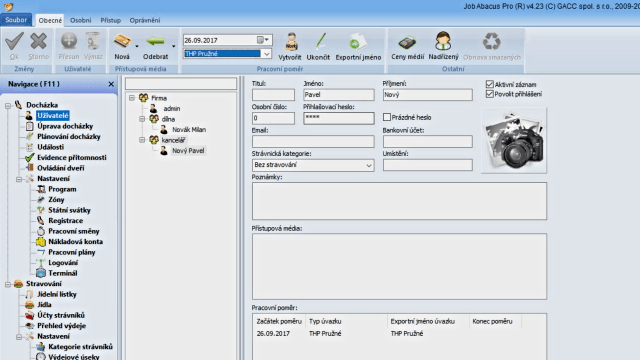Click the Ukončit pencil icon
This screenshot has height=360, width=640.
coord(320,42)
